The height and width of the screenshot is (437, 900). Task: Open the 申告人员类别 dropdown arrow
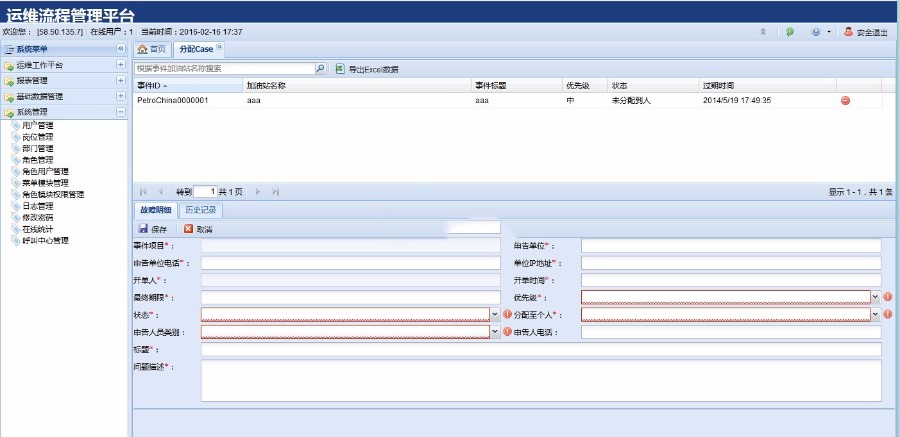tap(495, 331)
